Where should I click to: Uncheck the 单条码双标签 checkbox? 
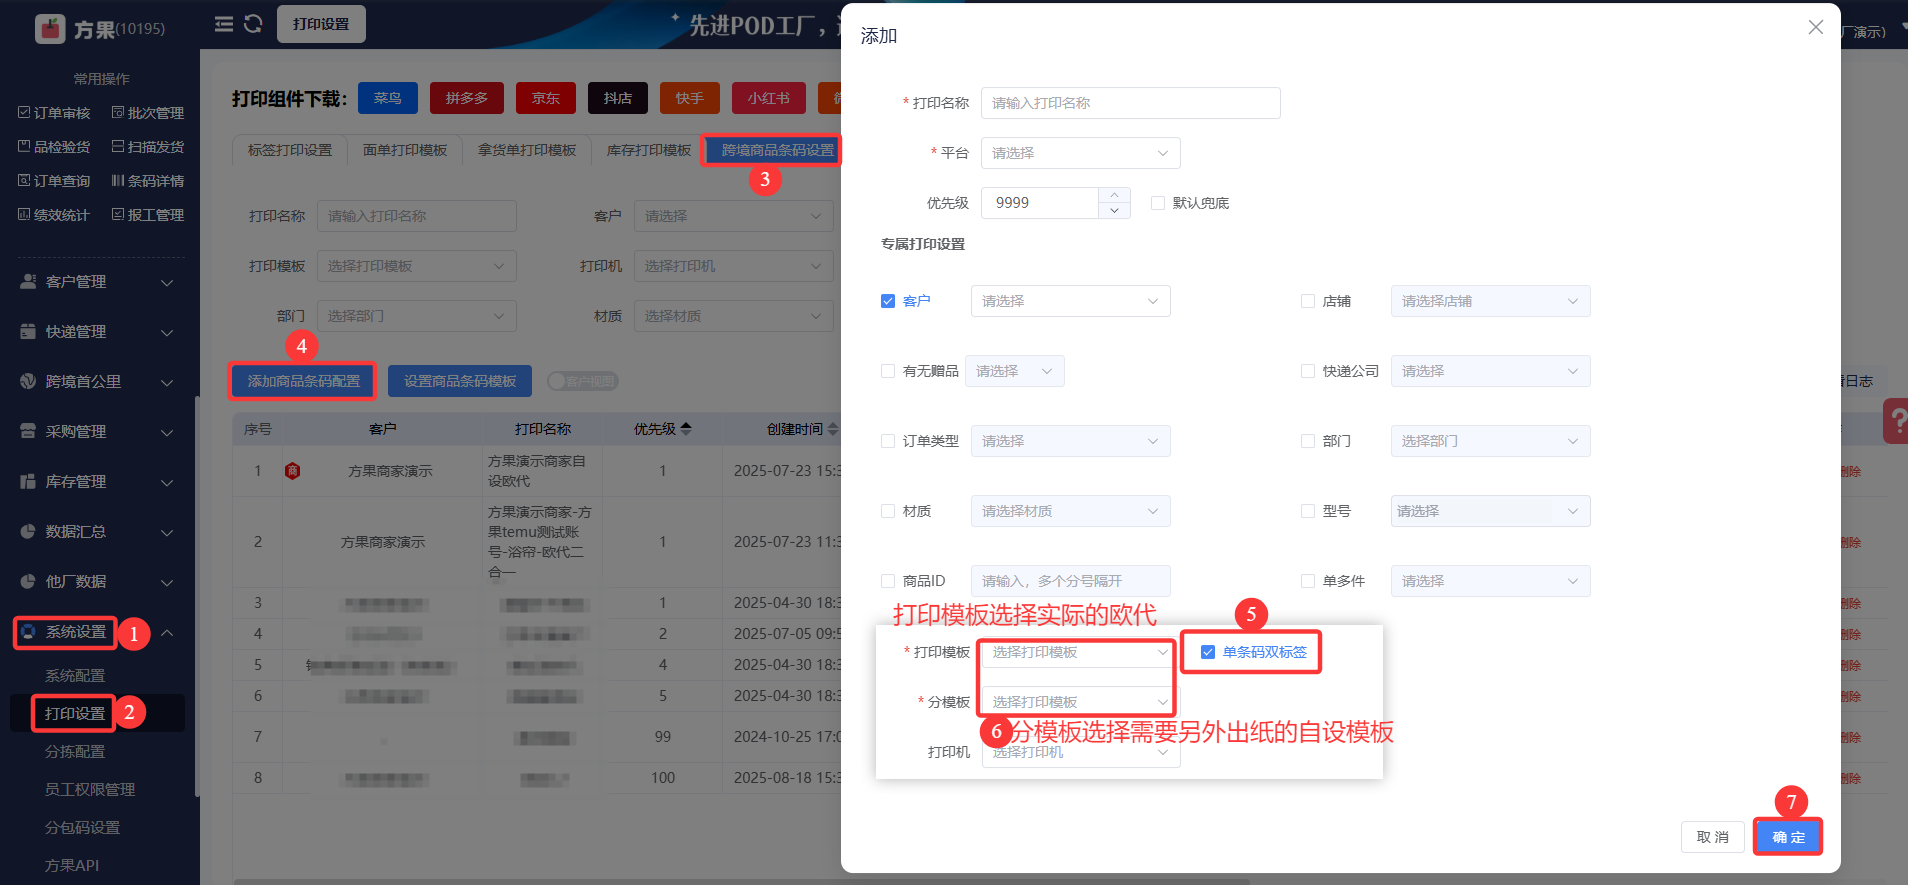1208,652
